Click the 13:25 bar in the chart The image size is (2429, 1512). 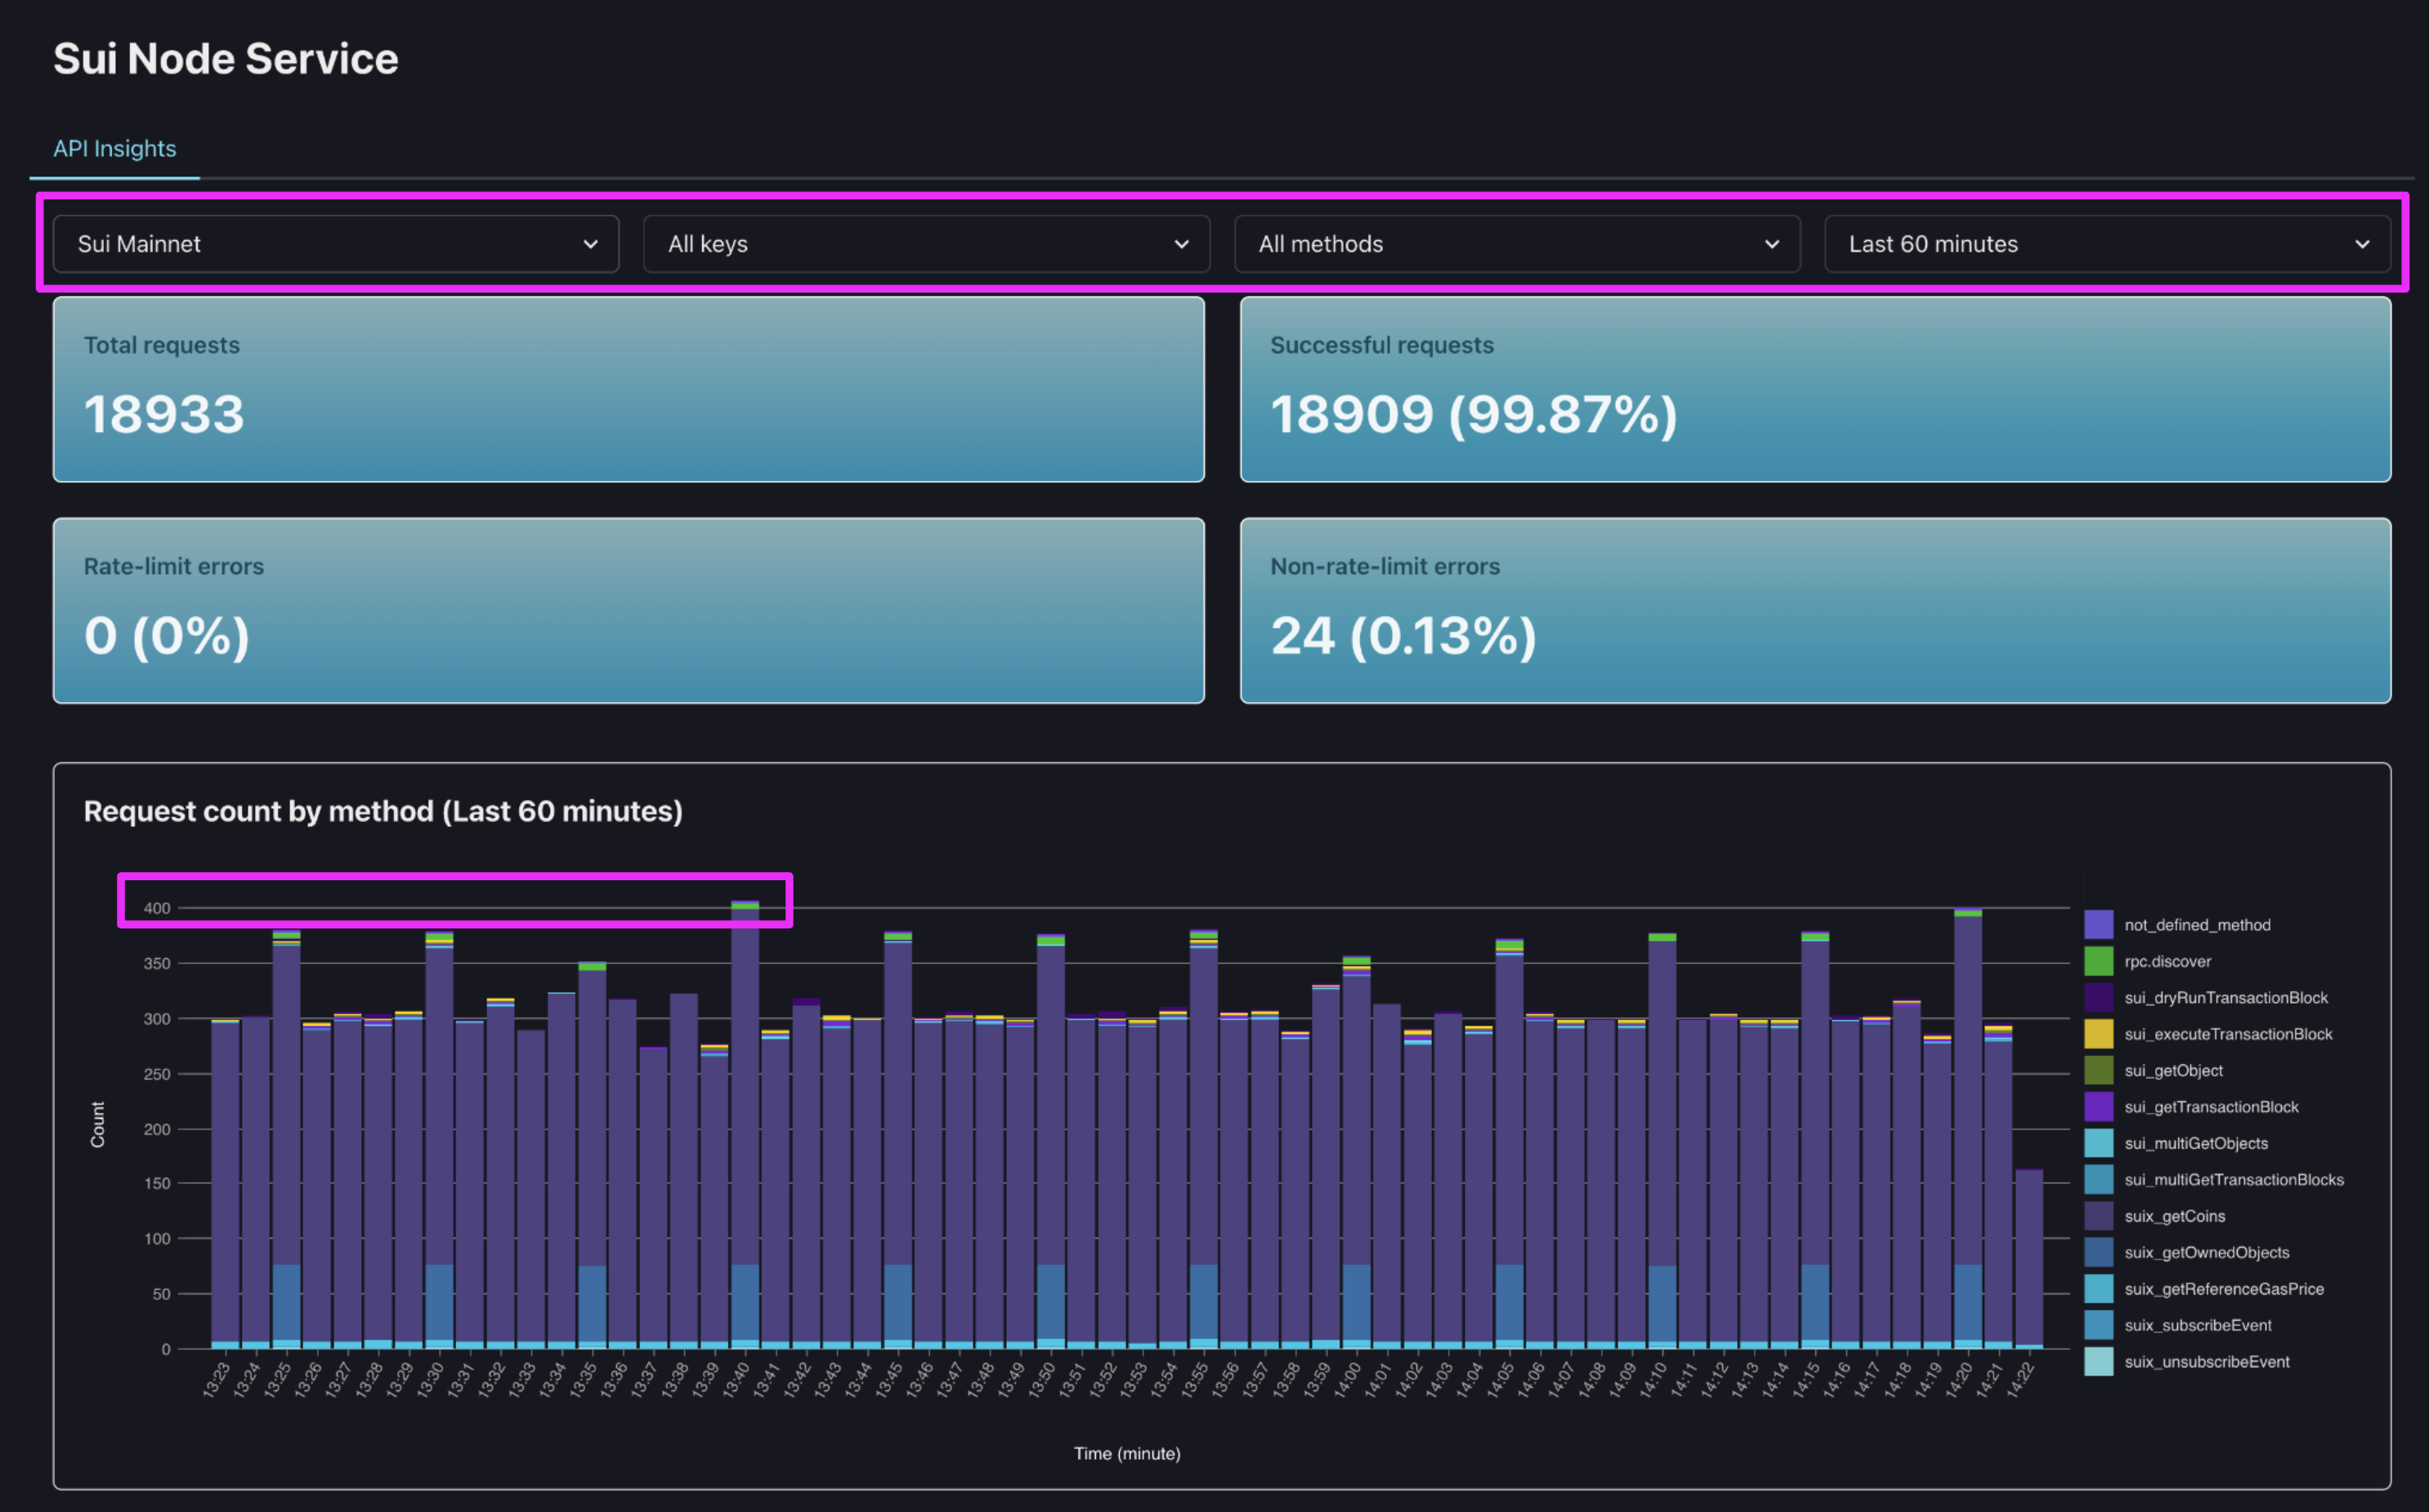tap(287, 1139)
